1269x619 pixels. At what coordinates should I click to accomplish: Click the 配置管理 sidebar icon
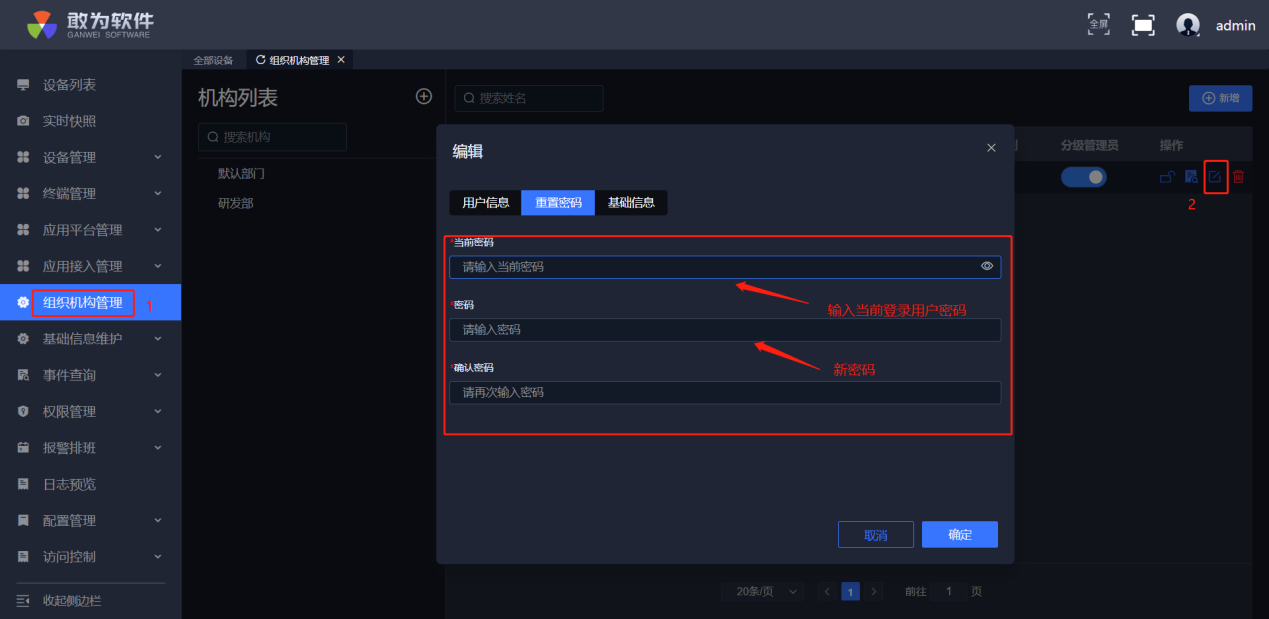click(x=23, y=520)
